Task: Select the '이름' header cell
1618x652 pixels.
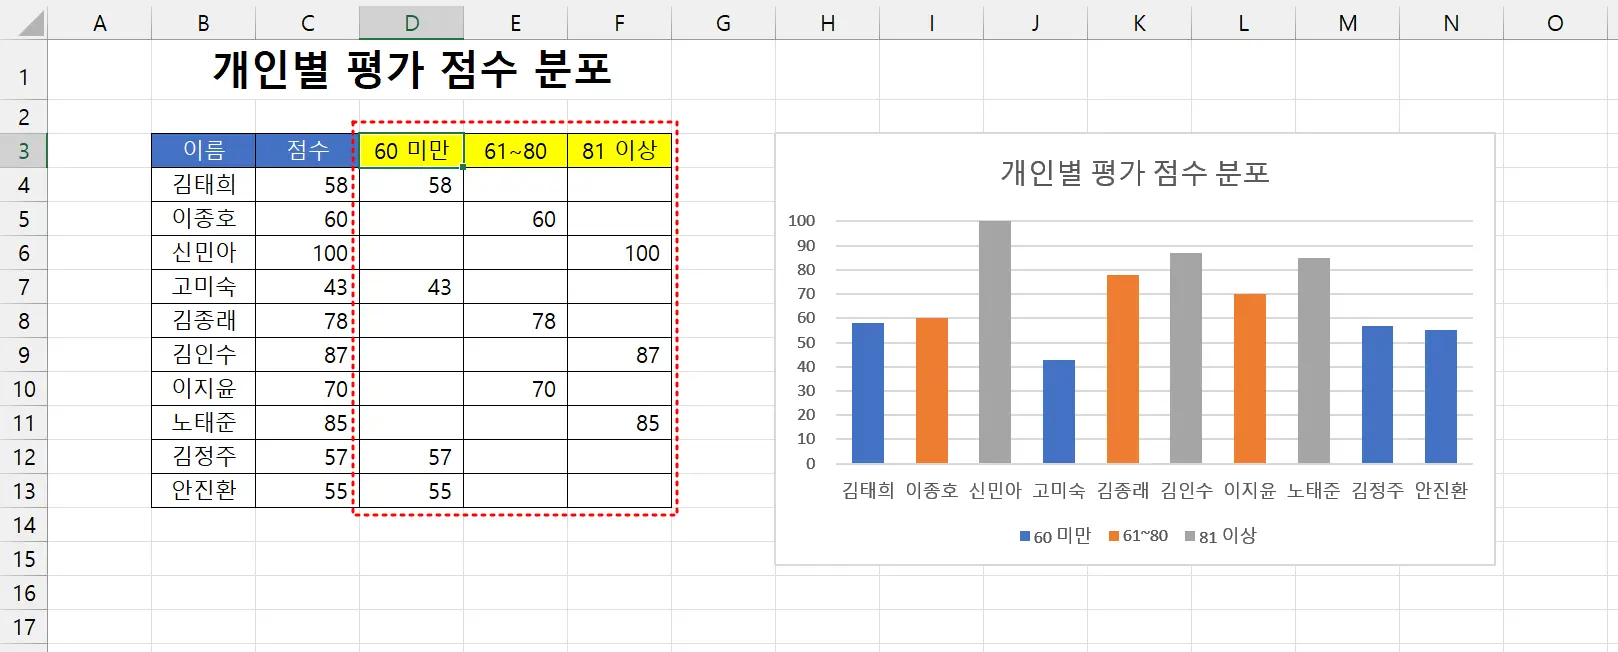Action: coord(204,151)
